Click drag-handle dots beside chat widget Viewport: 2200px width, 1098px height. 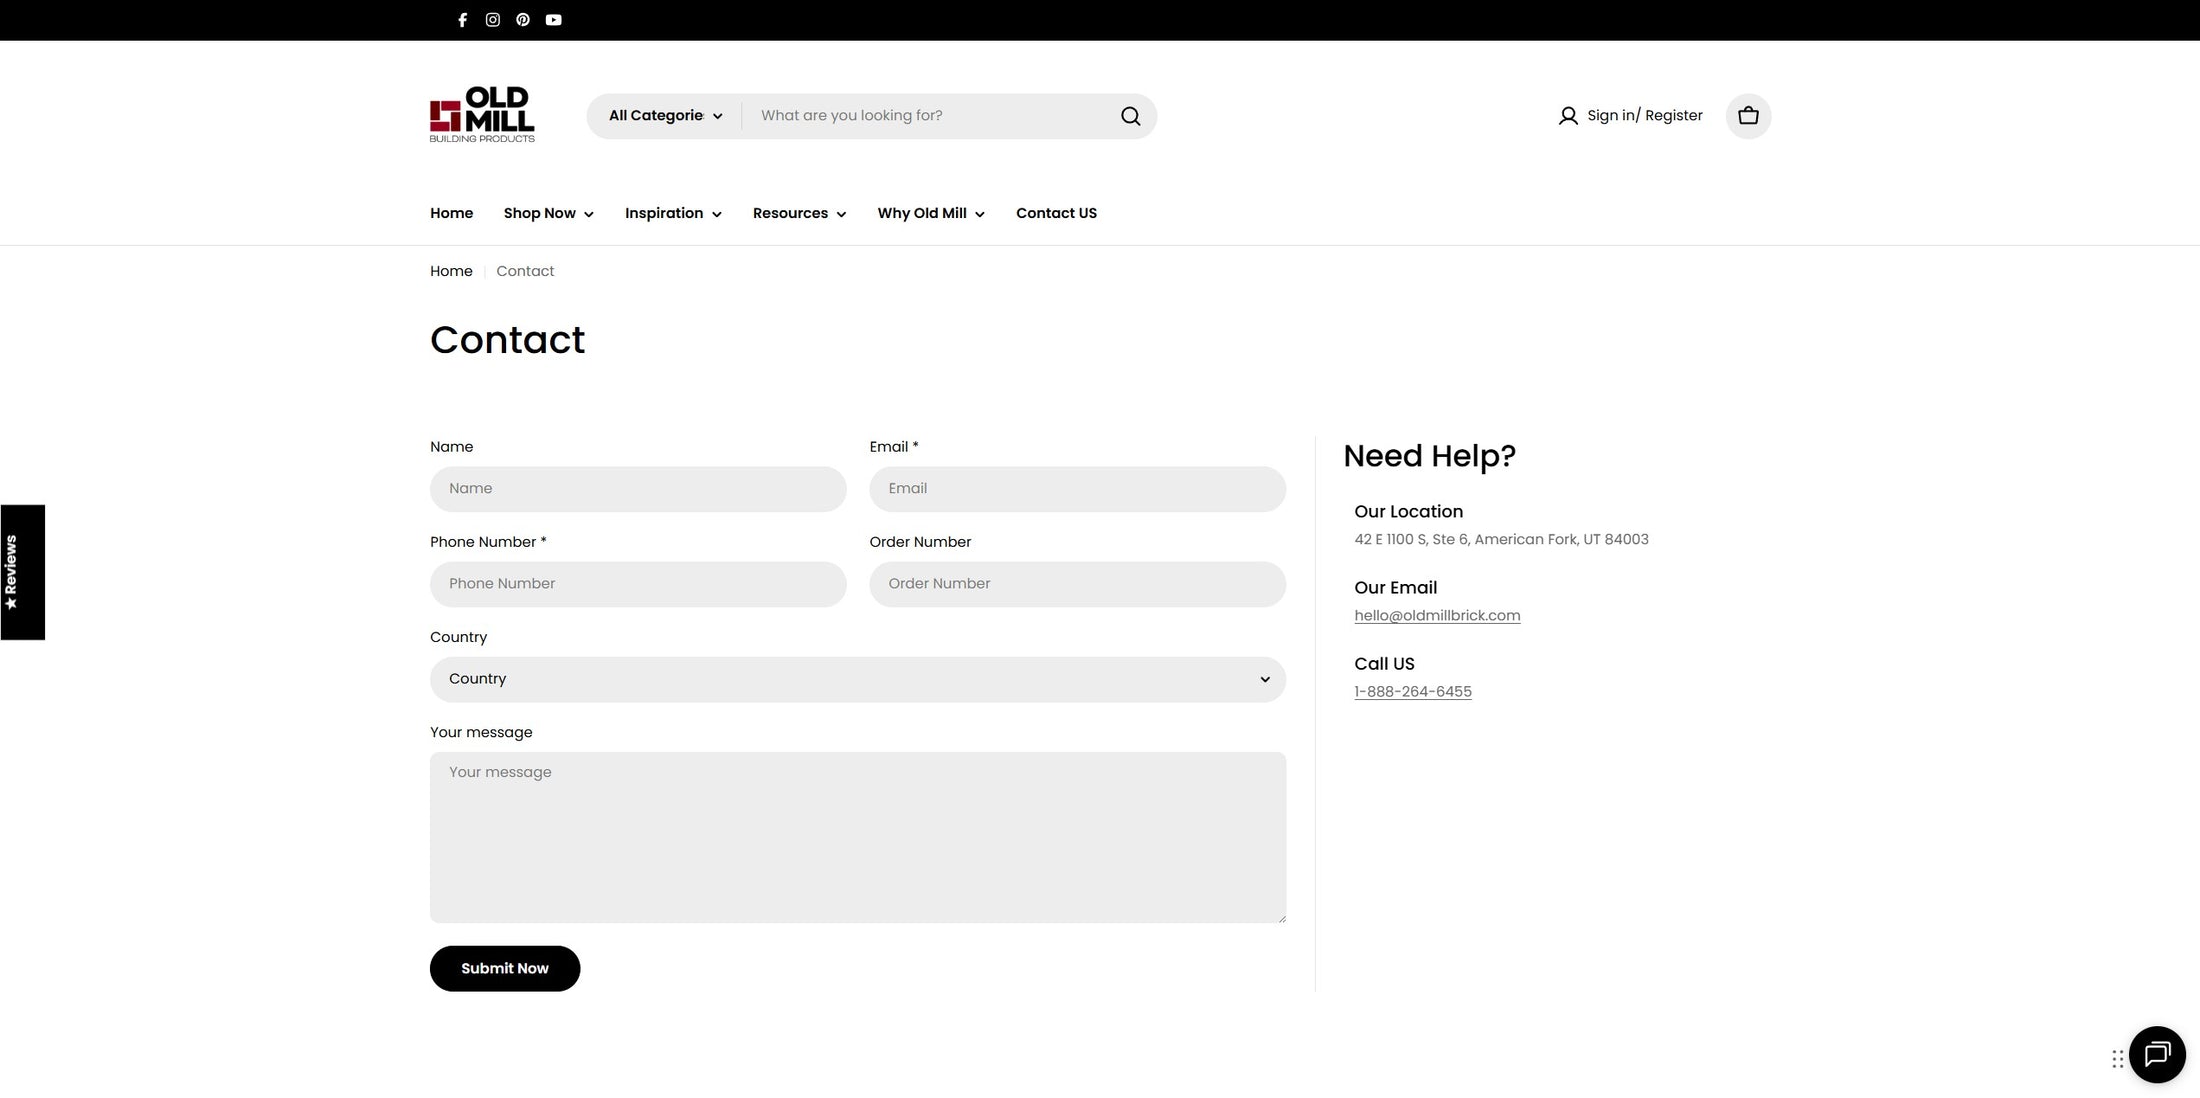2118,1059
